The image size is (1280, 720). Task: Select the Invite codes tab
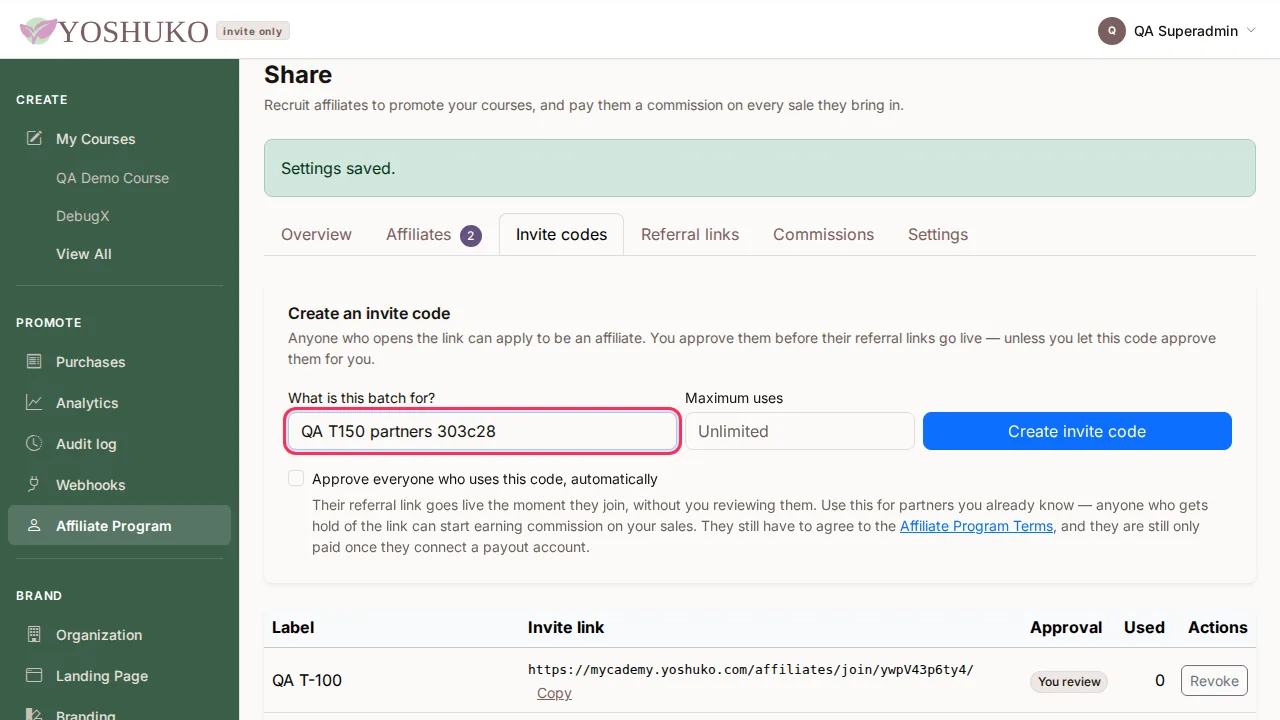coord(561,234)
